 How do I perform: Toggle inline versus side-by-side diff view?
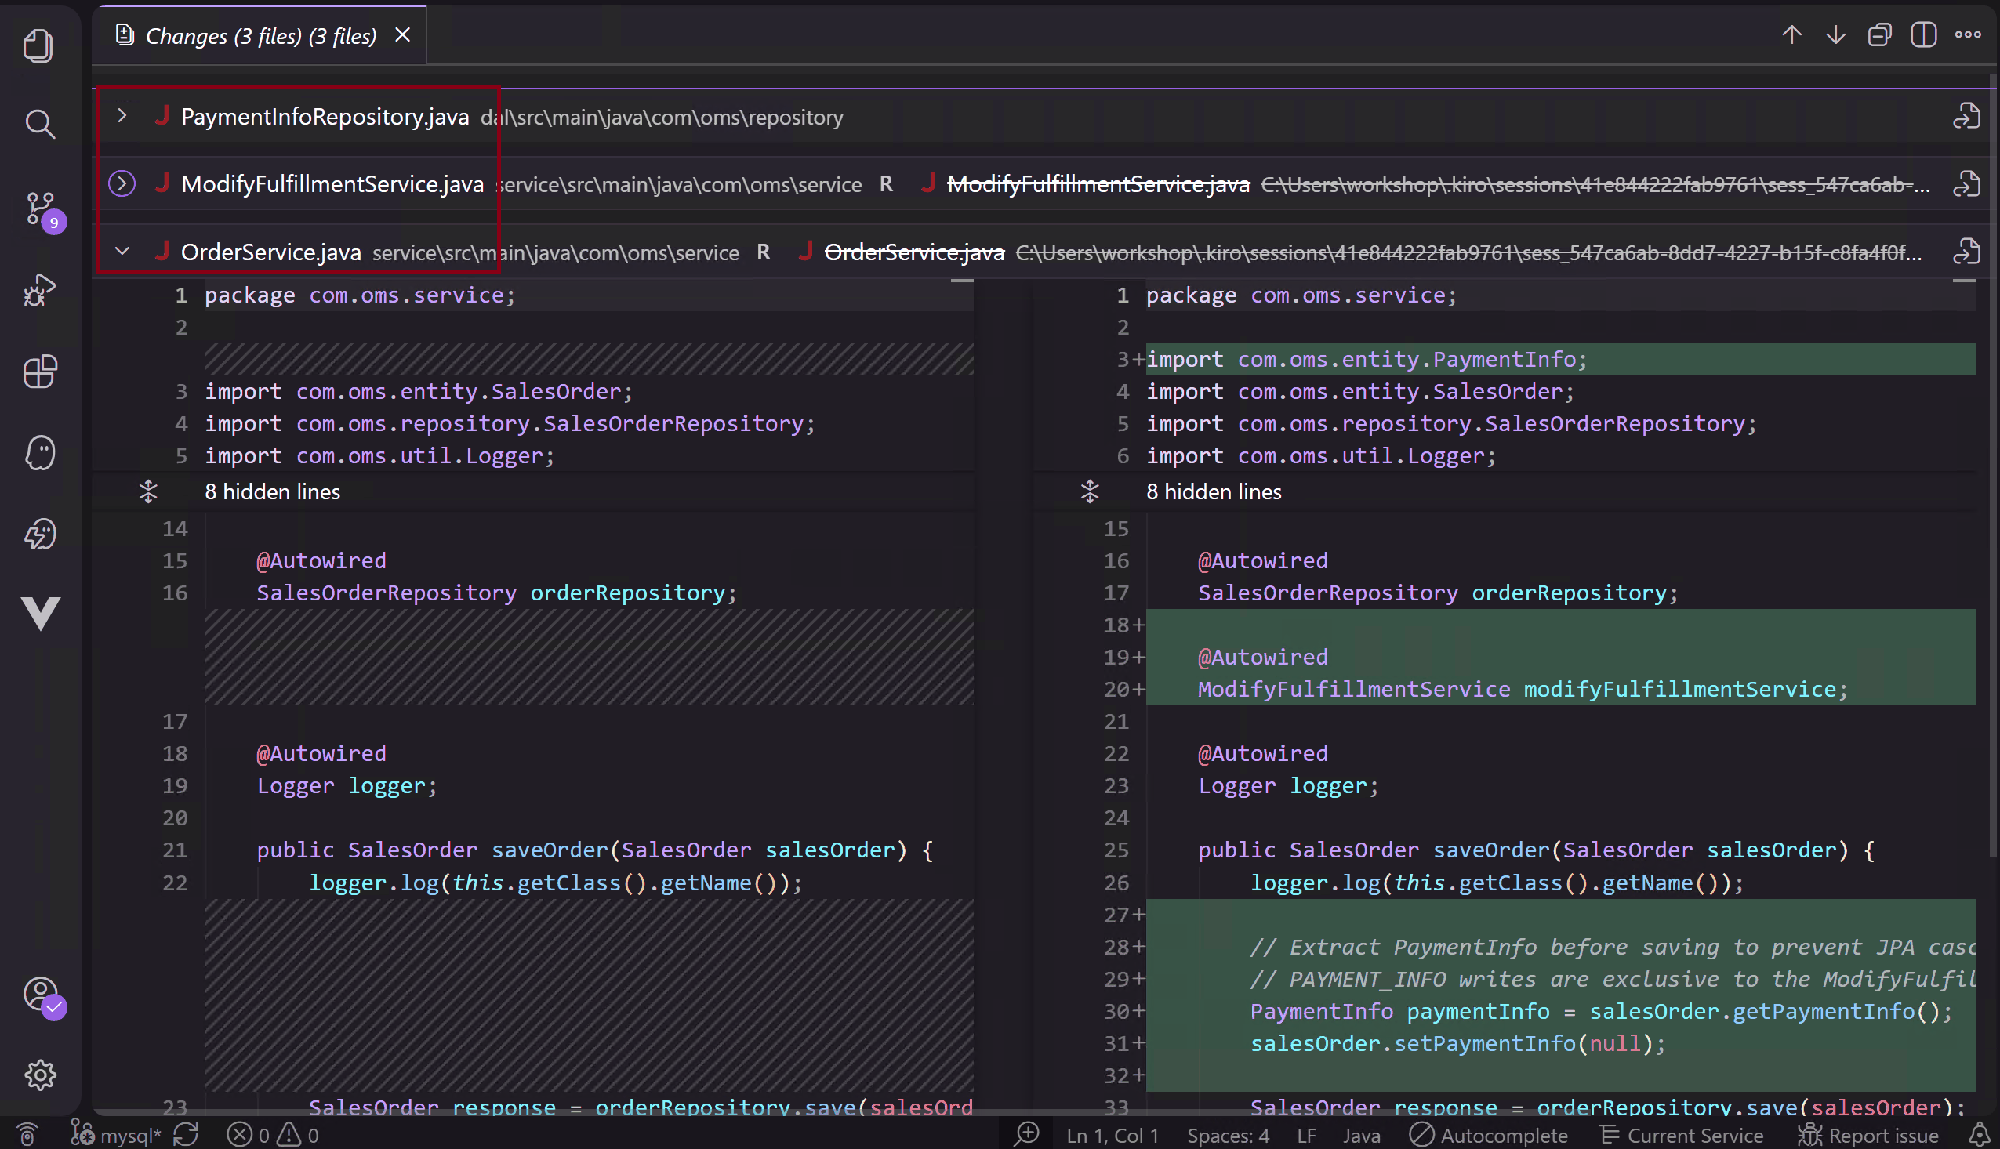point(1923,35)
